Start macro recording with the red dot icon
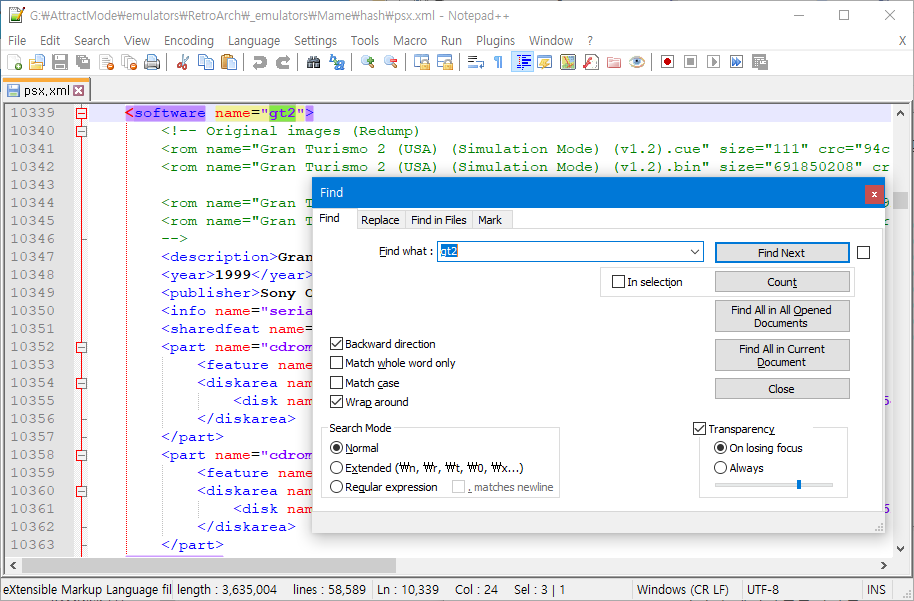This screenshot has width=914, height=601. coord(667,62)
